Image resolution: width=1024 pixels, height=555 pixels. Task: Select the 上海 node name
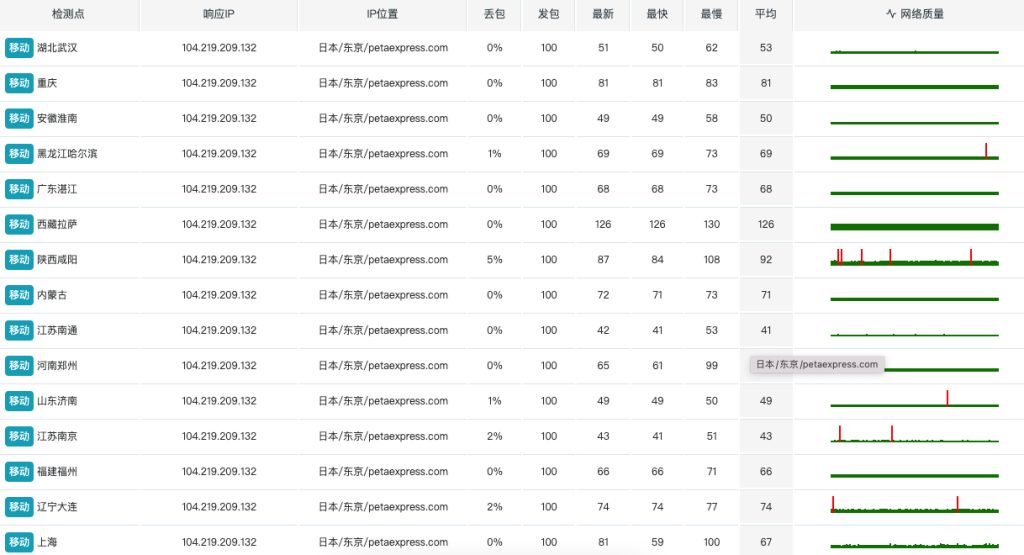point(47,541)
